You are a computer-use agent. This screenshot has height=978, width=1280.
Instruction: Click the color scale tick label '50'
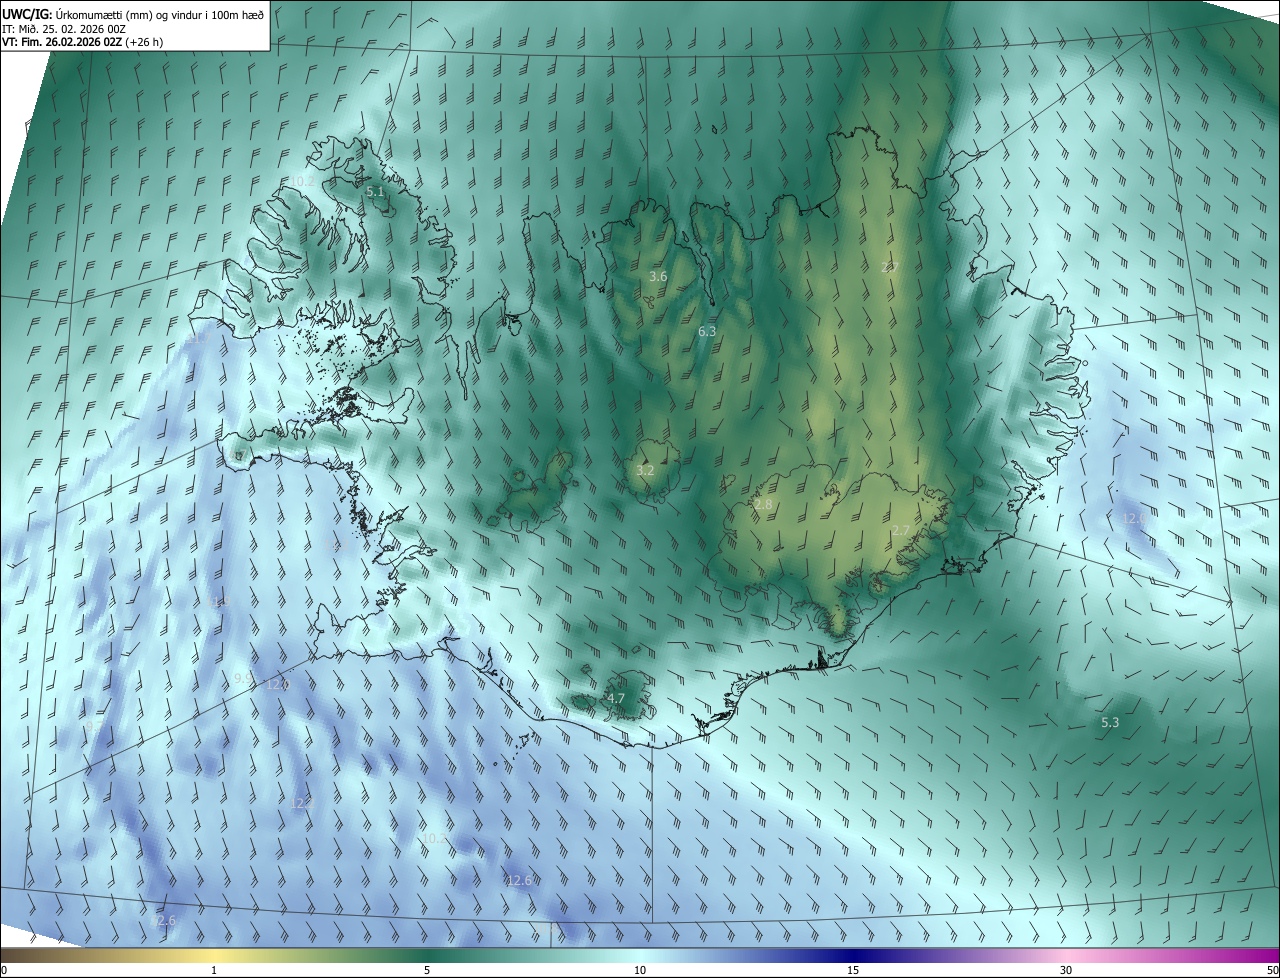pos(1272,970)
